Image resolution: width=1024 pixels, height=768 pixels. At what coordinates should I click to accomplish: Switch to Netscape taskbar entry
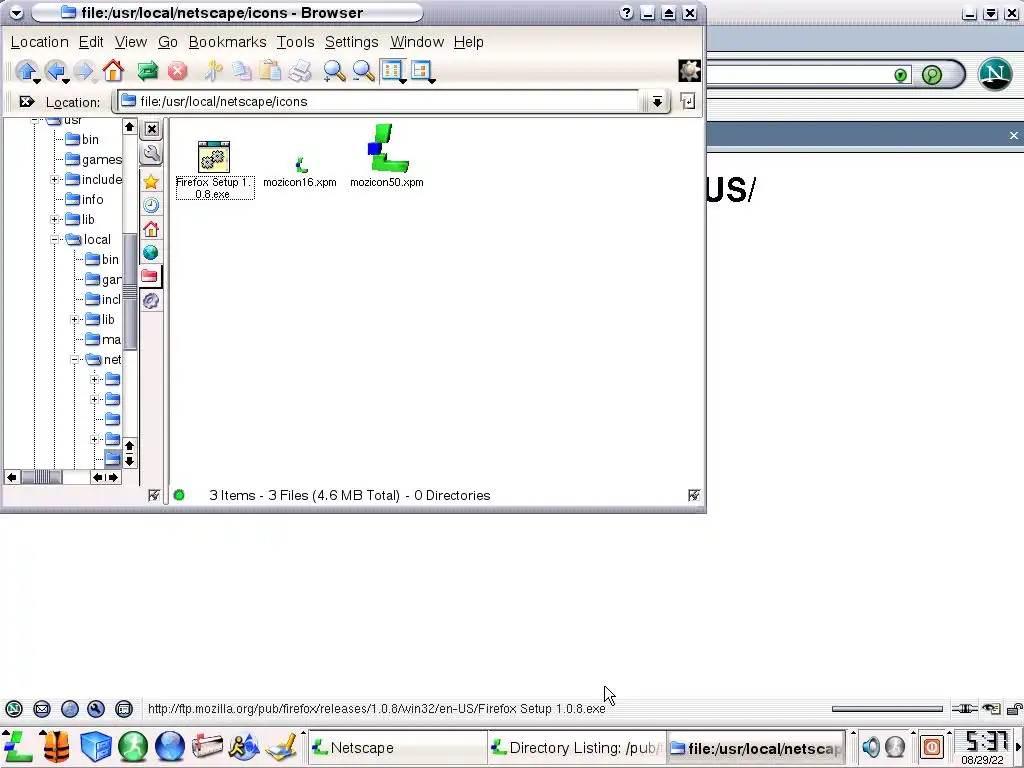[397, 747]
